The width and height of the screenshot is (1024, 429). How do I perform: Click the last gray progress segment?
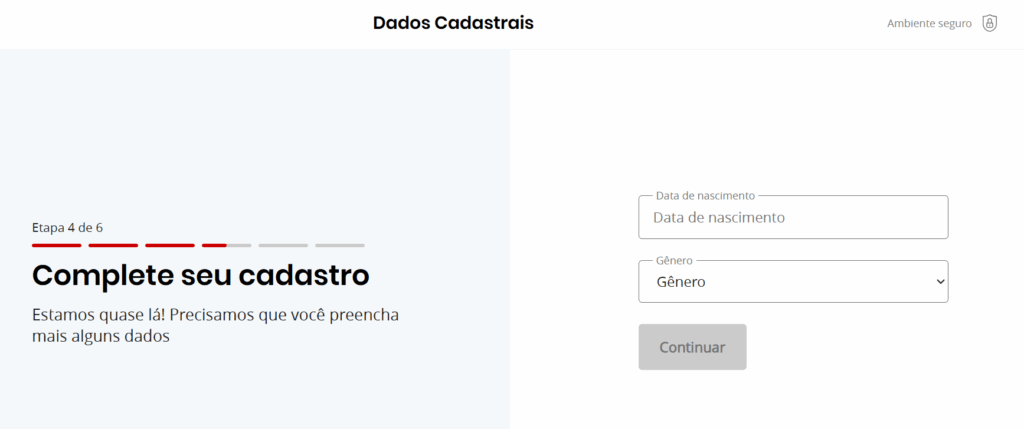[x=340, y=245]
